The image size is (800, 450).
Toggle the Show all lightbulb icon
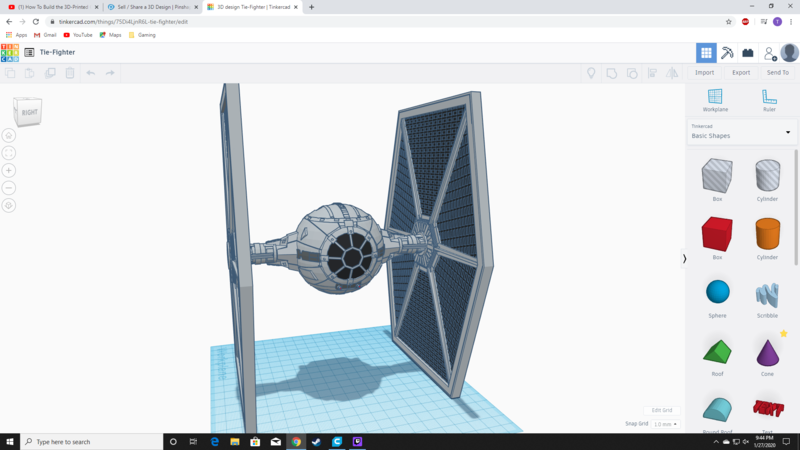click(x=591, y=73)
